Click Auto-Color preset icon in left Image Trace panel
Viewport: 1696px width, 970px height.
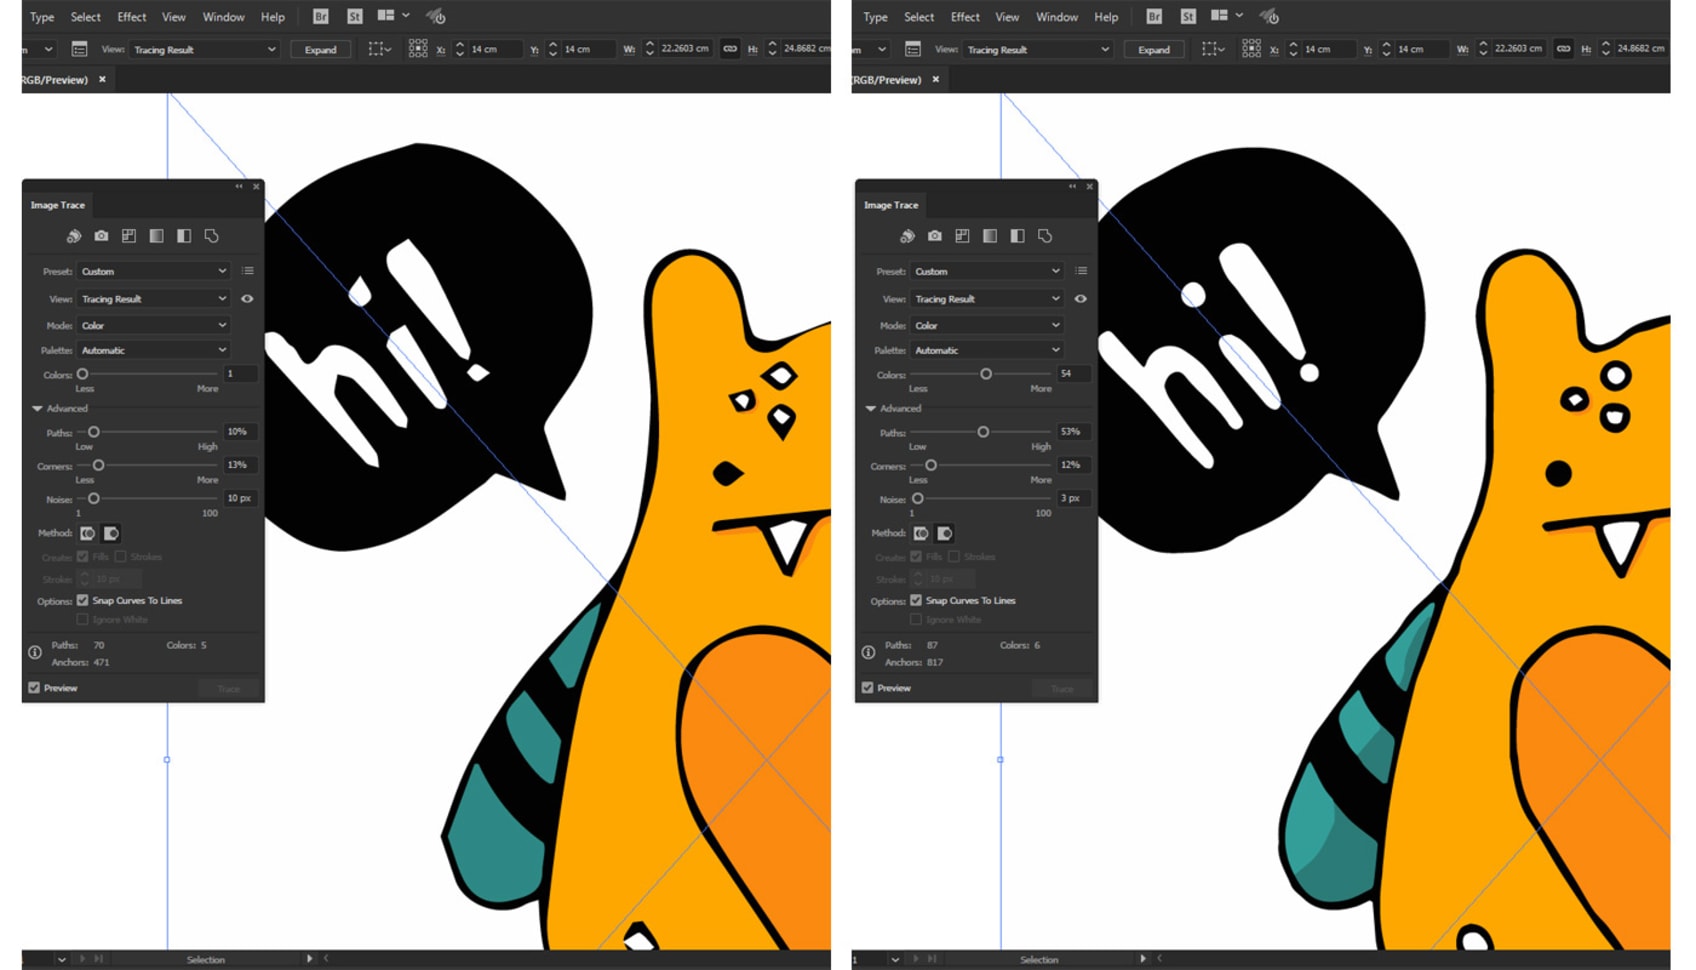pyautogui.click(x=74, y=236)
